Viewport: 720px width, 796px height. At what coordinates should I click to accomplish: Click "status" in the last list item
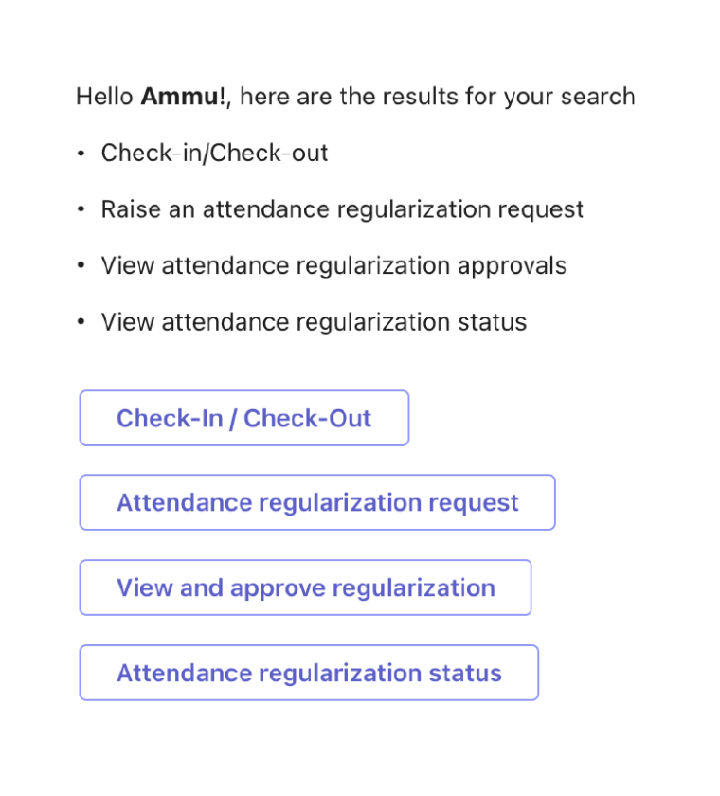493,322
